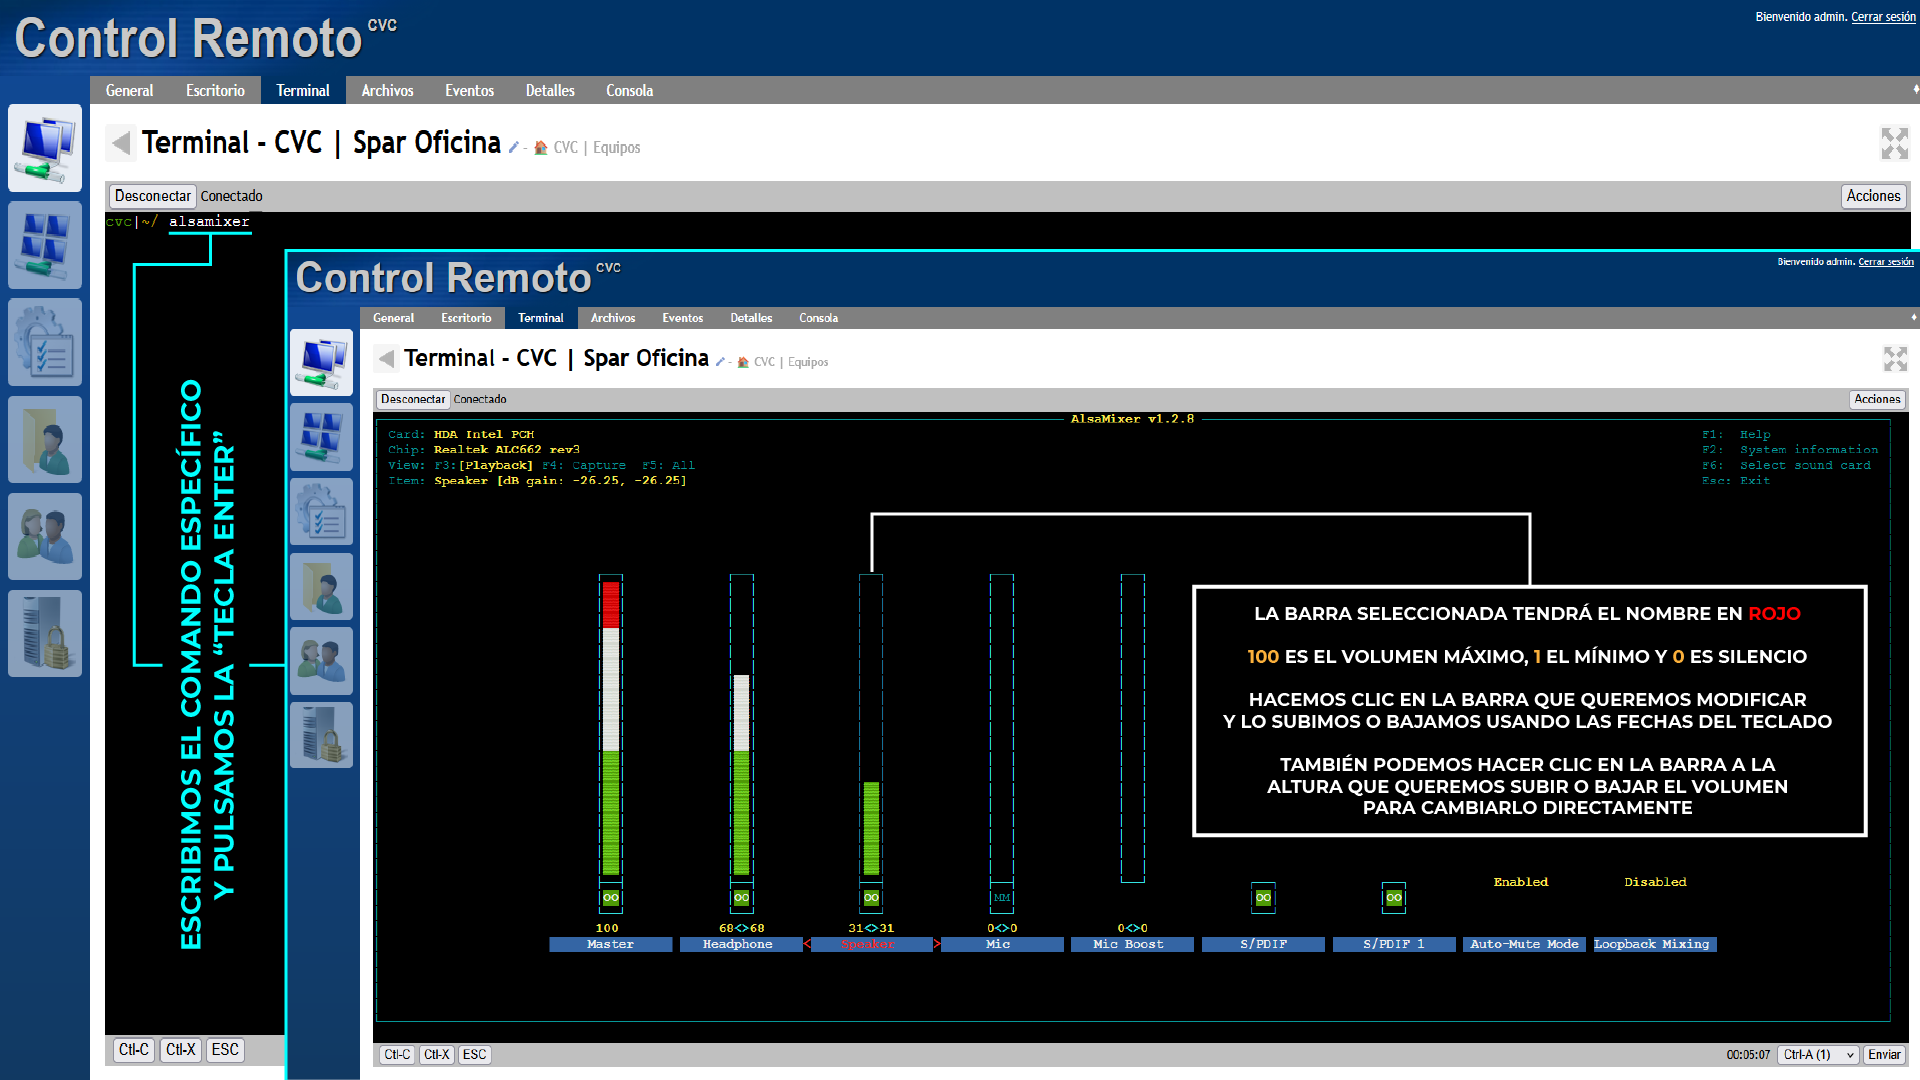This screenshot has width=1920, height=1080.
Task: Open the Ctrl-A (1) key dropdown
Action: click(1818, 1055)
